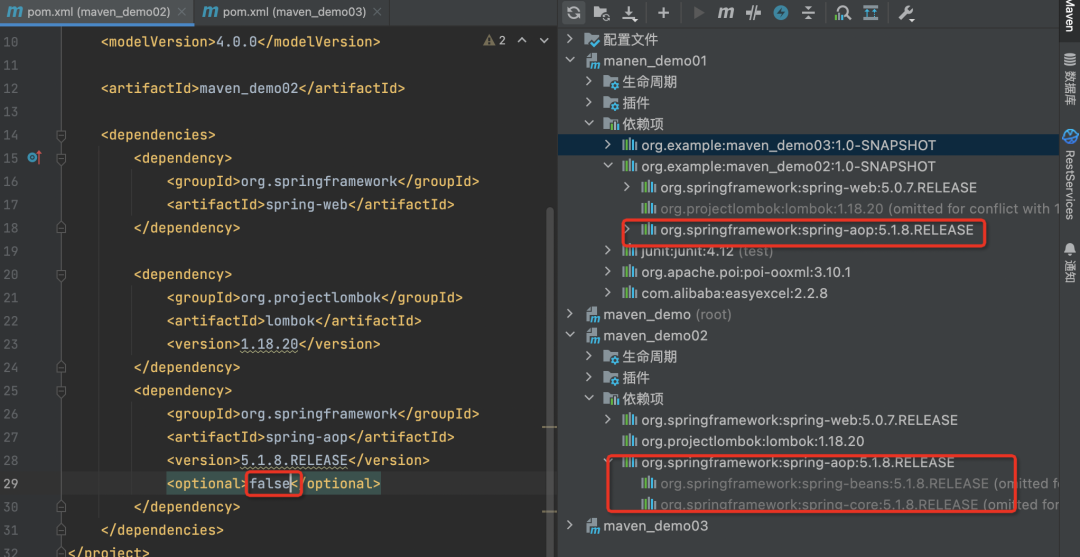Place cursor in optional value 'false'

pyautogui.click(x=269, y=484)
